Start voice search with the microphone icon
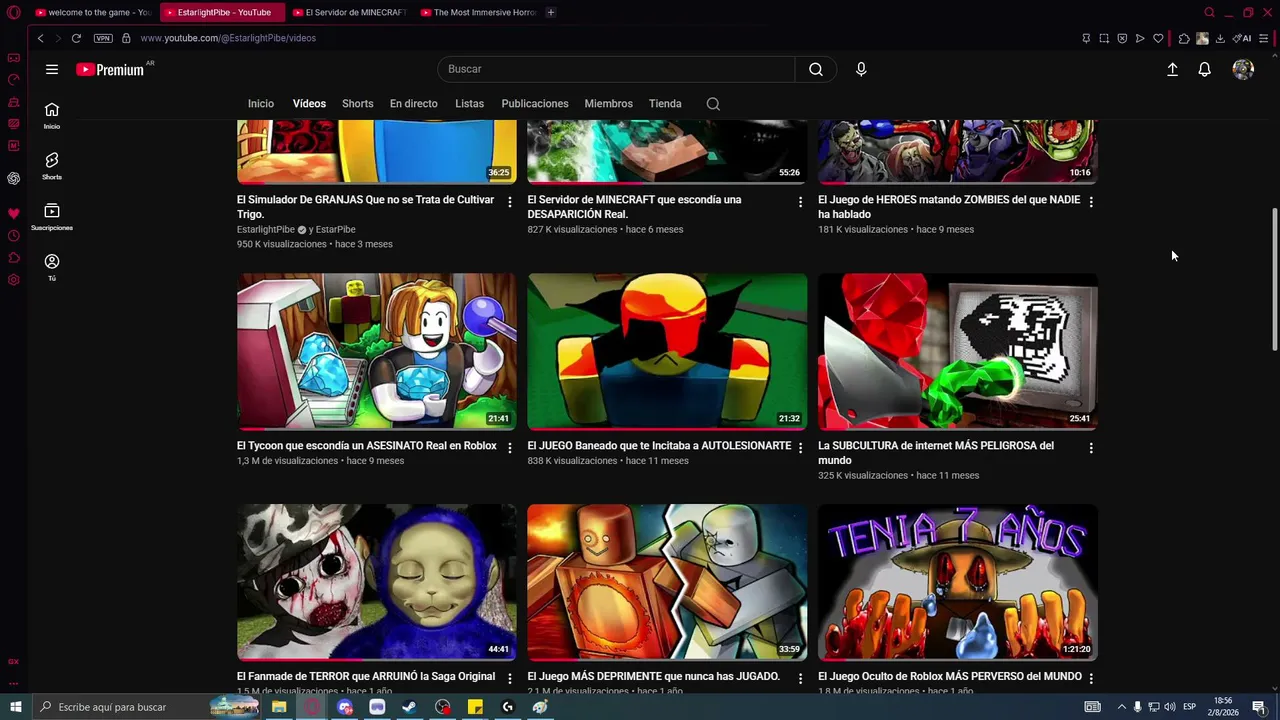 point(861,69)
